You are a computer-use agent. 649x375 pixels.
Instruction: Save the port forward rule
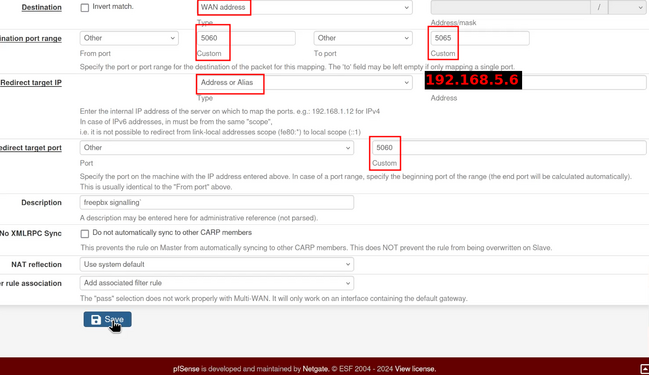point(108,320)
